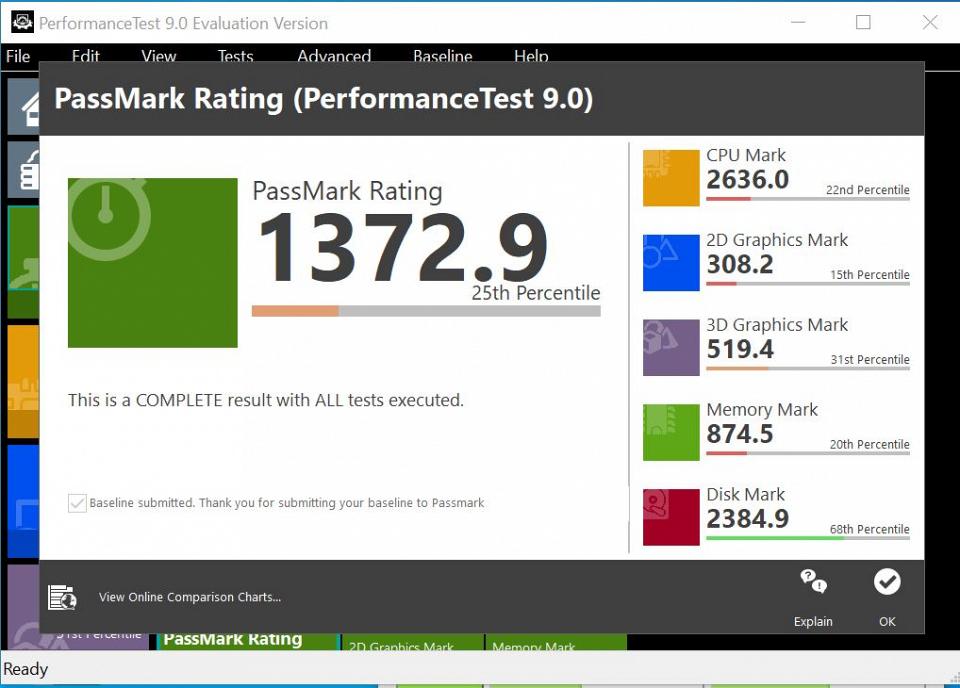Click the CPU Mark score 2636.0
Viewport: 960px width, 688px height.
pyautogui.click(x=748, y=179)
